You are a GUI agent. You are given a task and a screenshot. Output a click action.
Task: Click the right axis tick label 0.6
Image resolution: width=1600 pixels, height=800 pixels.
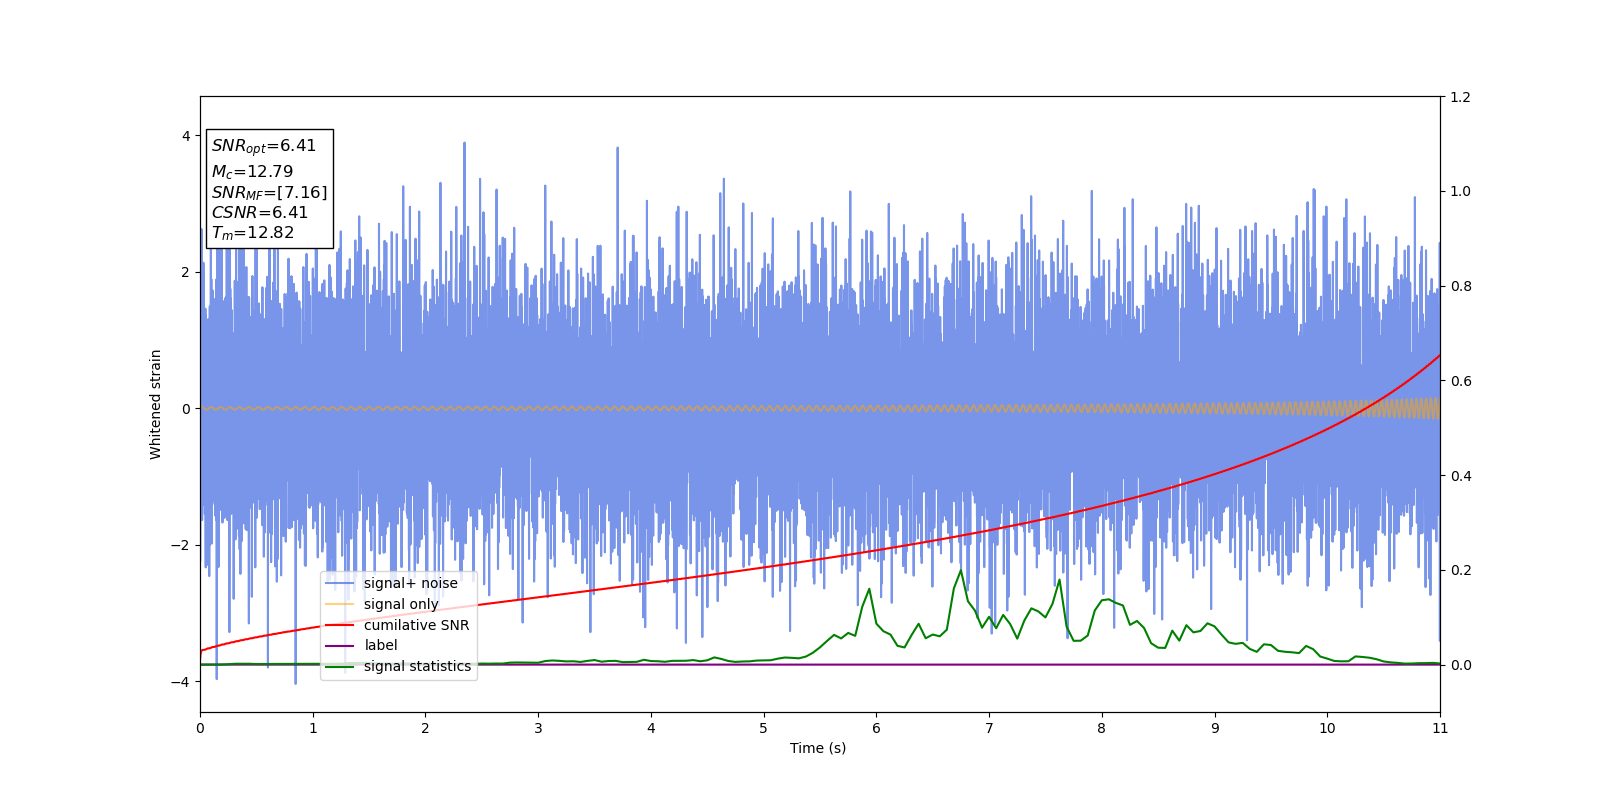coord(1460,381)
